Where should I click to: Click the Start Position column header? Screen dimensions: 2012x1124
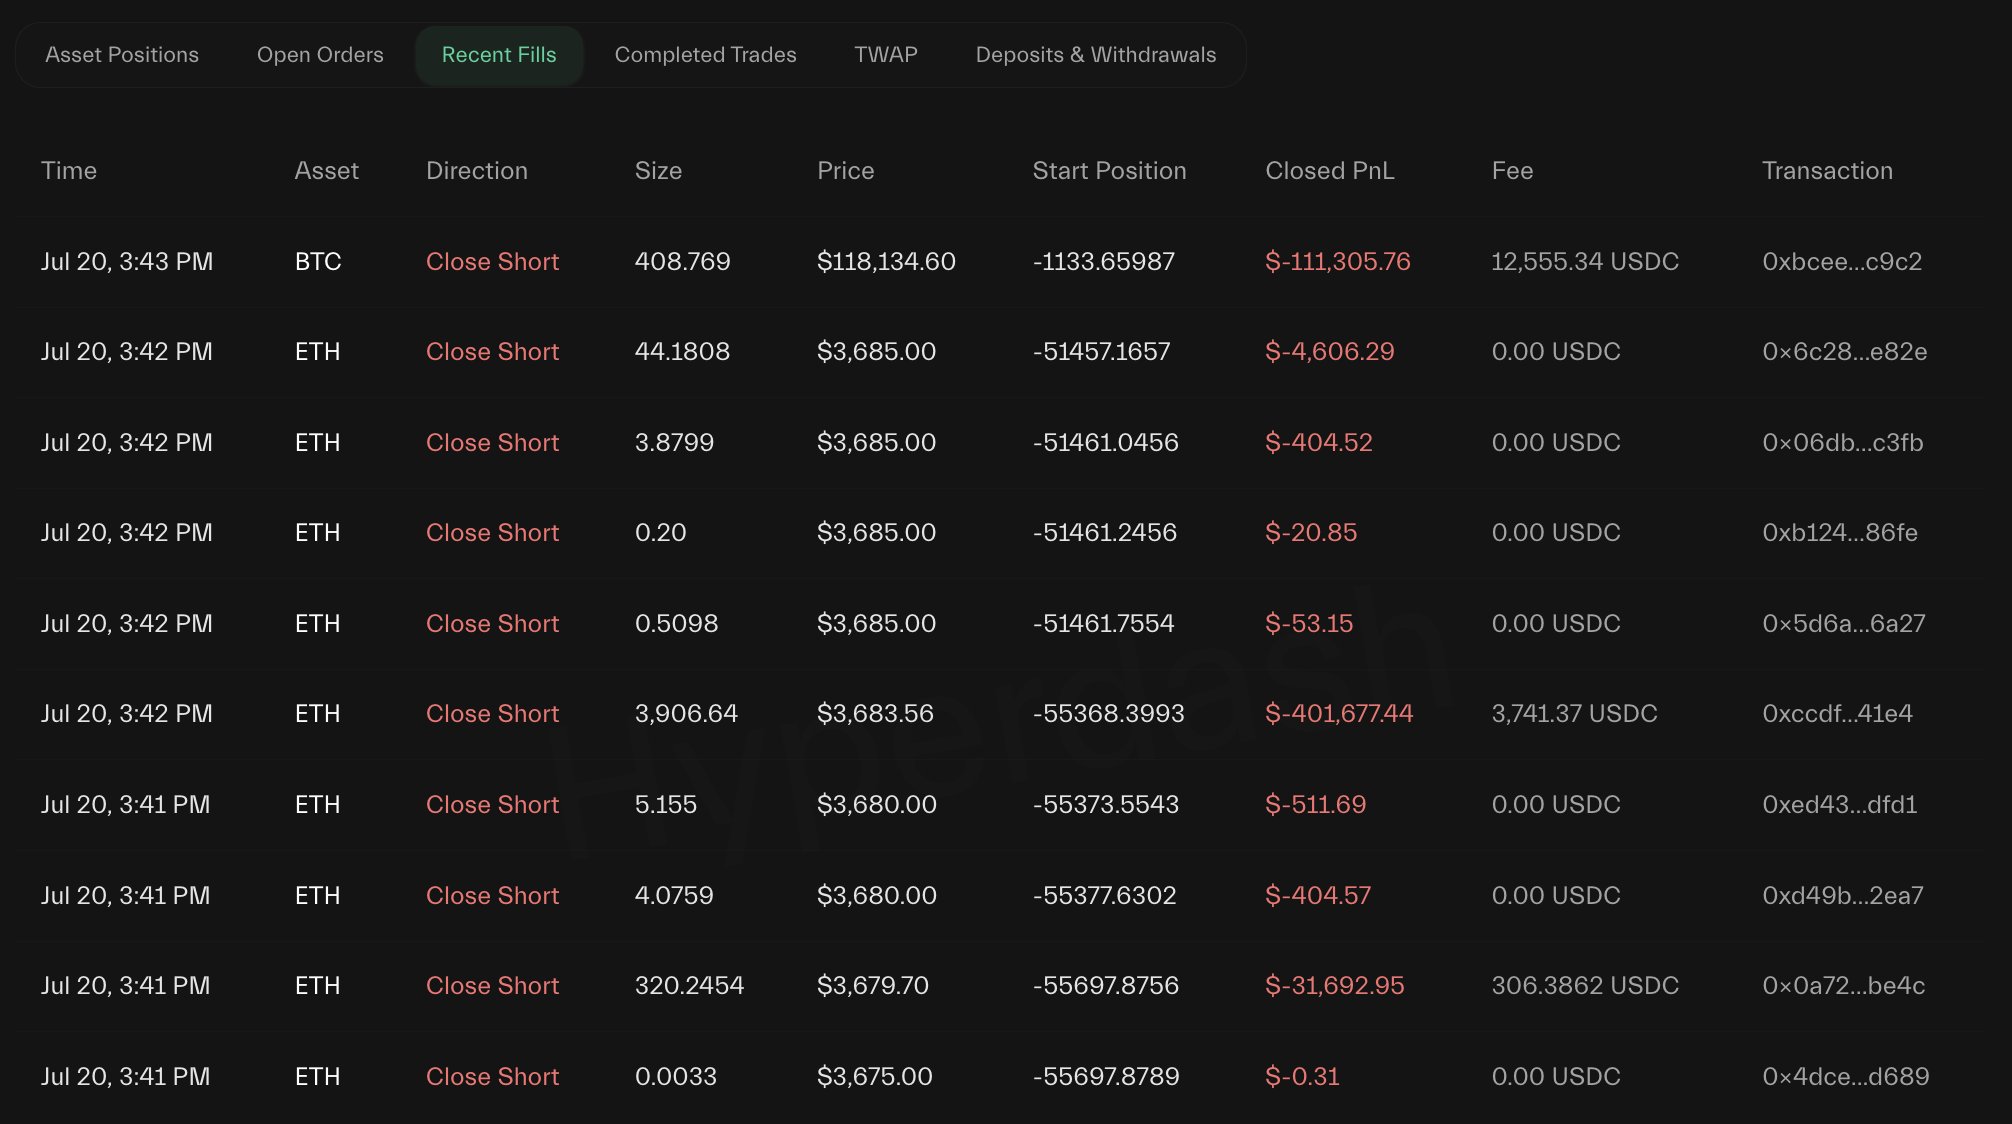1110,171
